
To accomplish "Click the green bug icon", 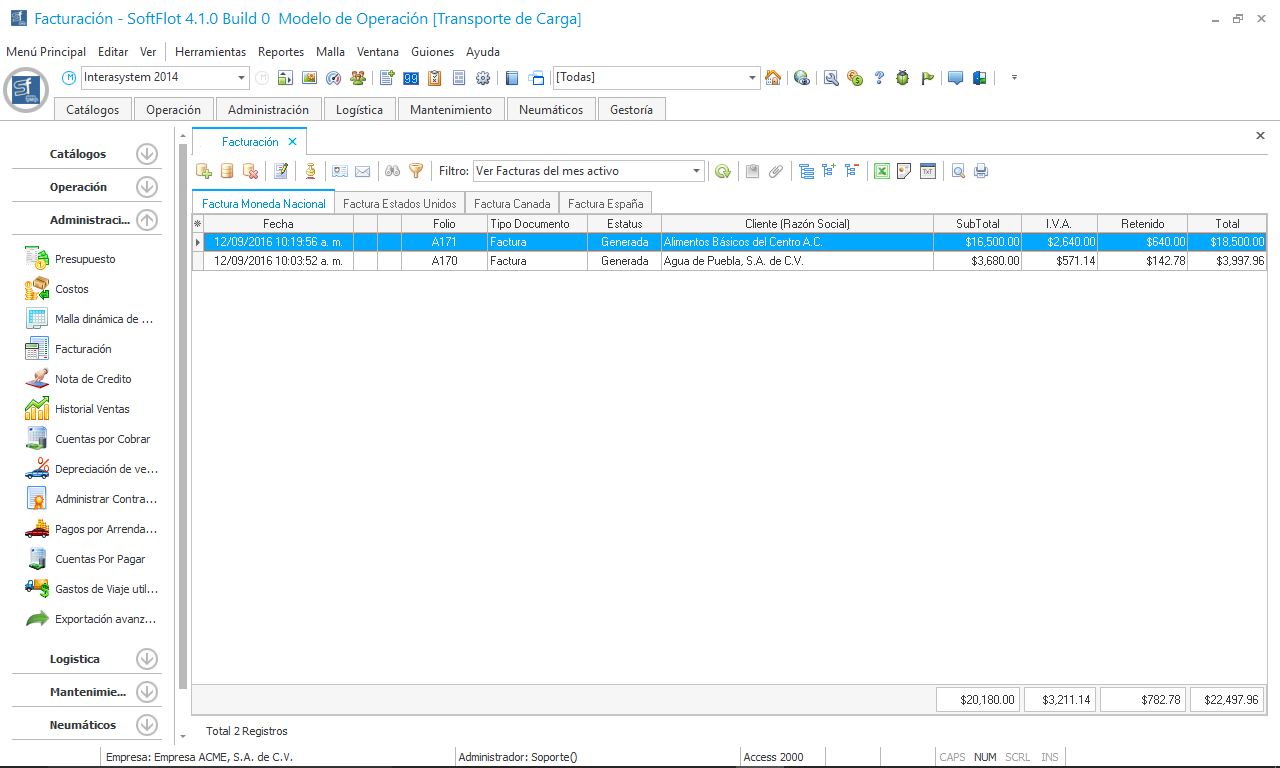I will [x=903, y=78].
